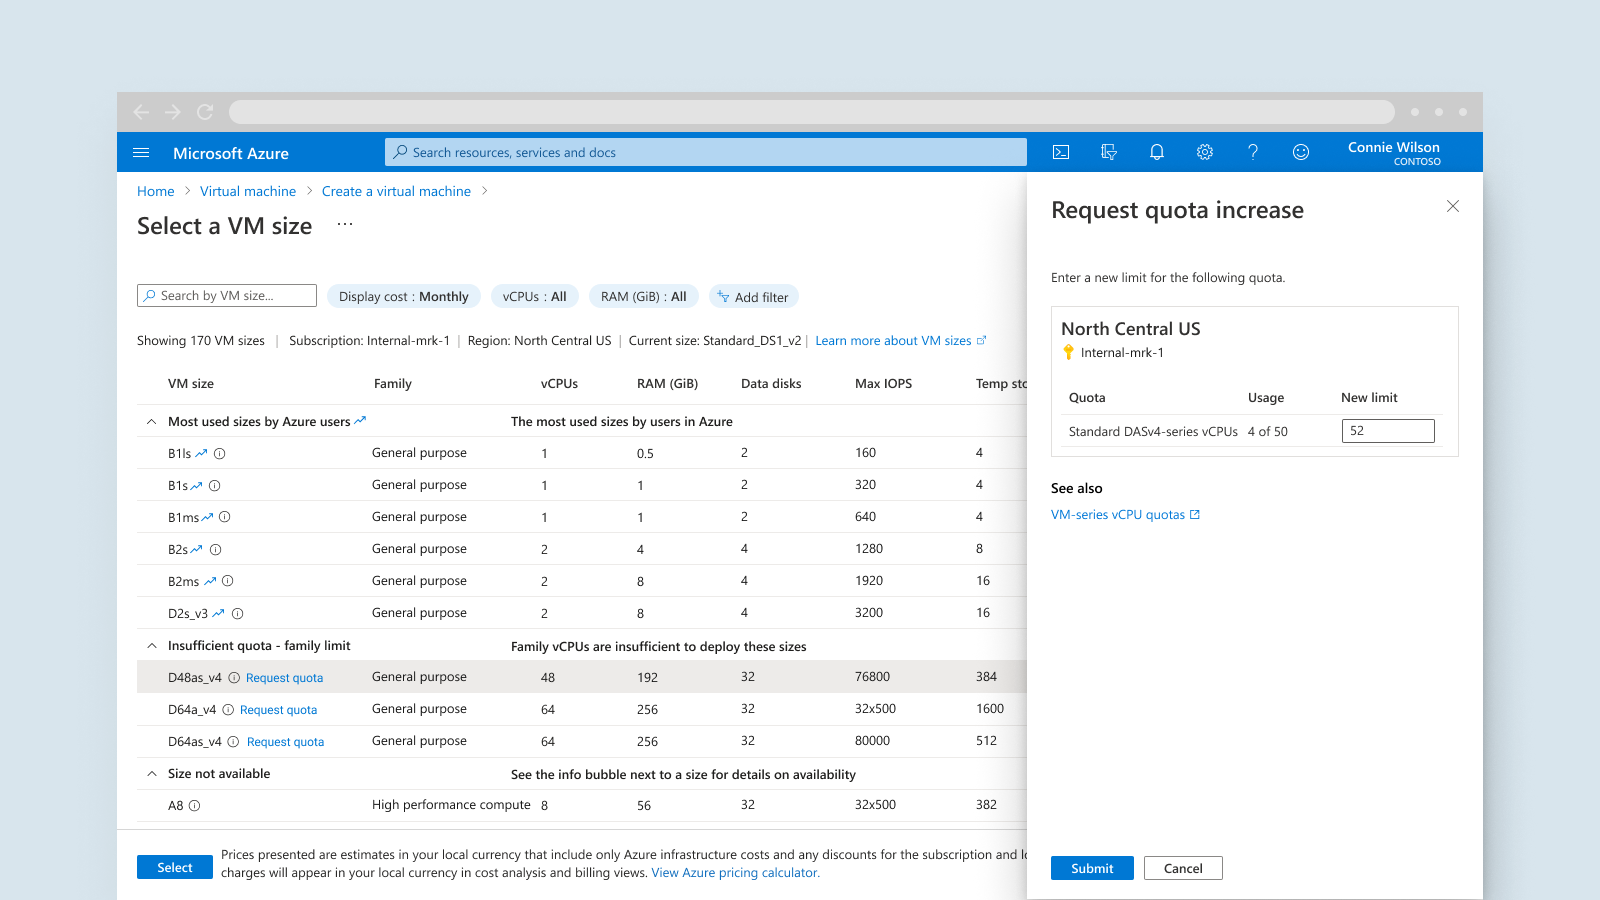This screenshot has width=1600, height=900.
Task: Collapse the Most used sizes group
Action: coord(152,422)
